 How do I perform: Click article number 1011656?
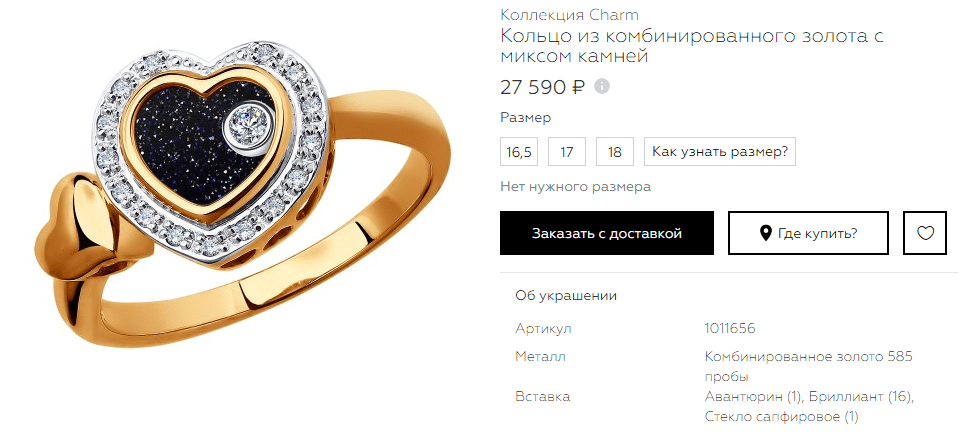pyautogui.click(x=730, y=328)
